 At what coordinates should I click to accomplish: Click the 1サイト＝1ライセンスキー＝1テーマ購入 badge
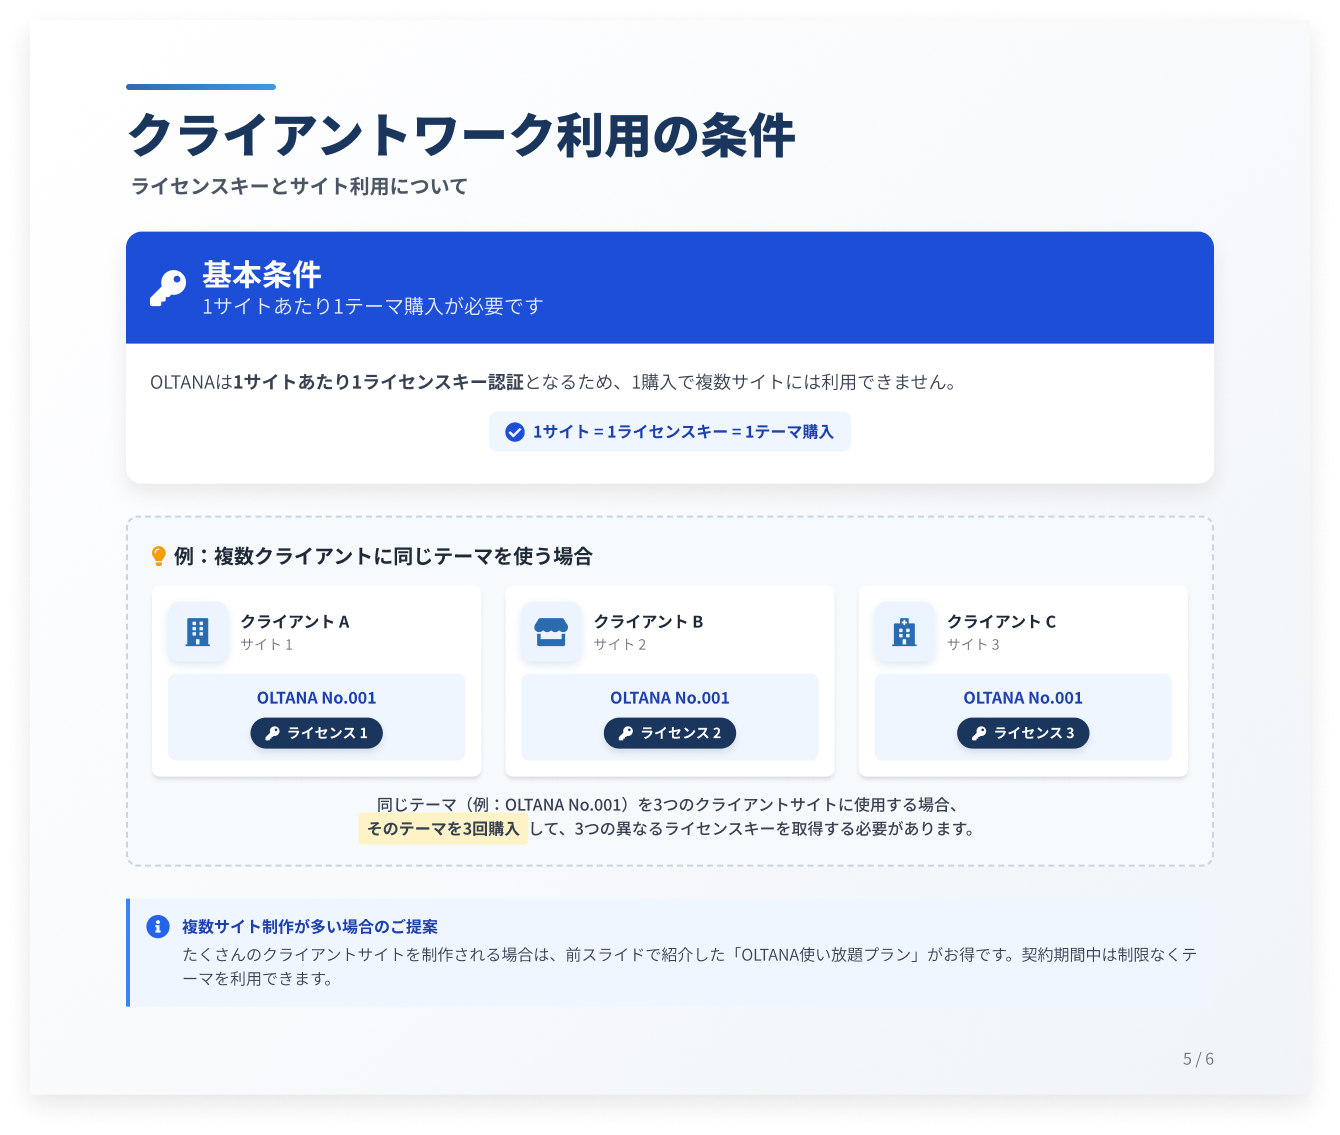670,432
